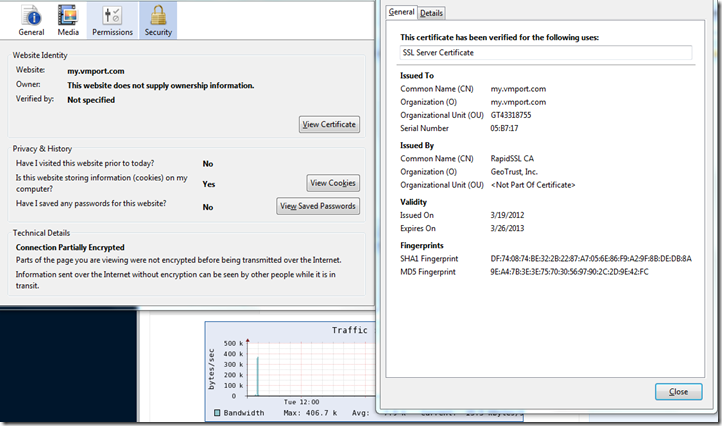The width and height of the screenshot is (722, 426).
Task: Click the Issued By section heading
Action: point(417,146)
